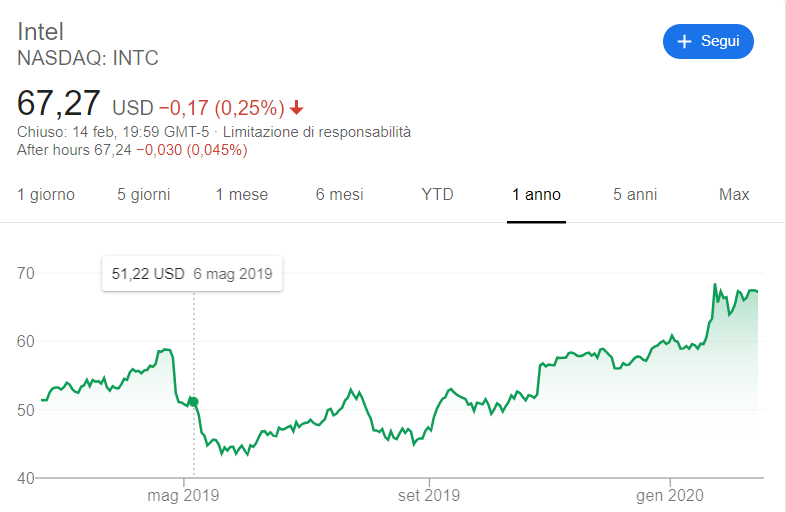This screenshot has height=512, width=786.
Task: Show the Max time range
Action: (x=734, y=195)
